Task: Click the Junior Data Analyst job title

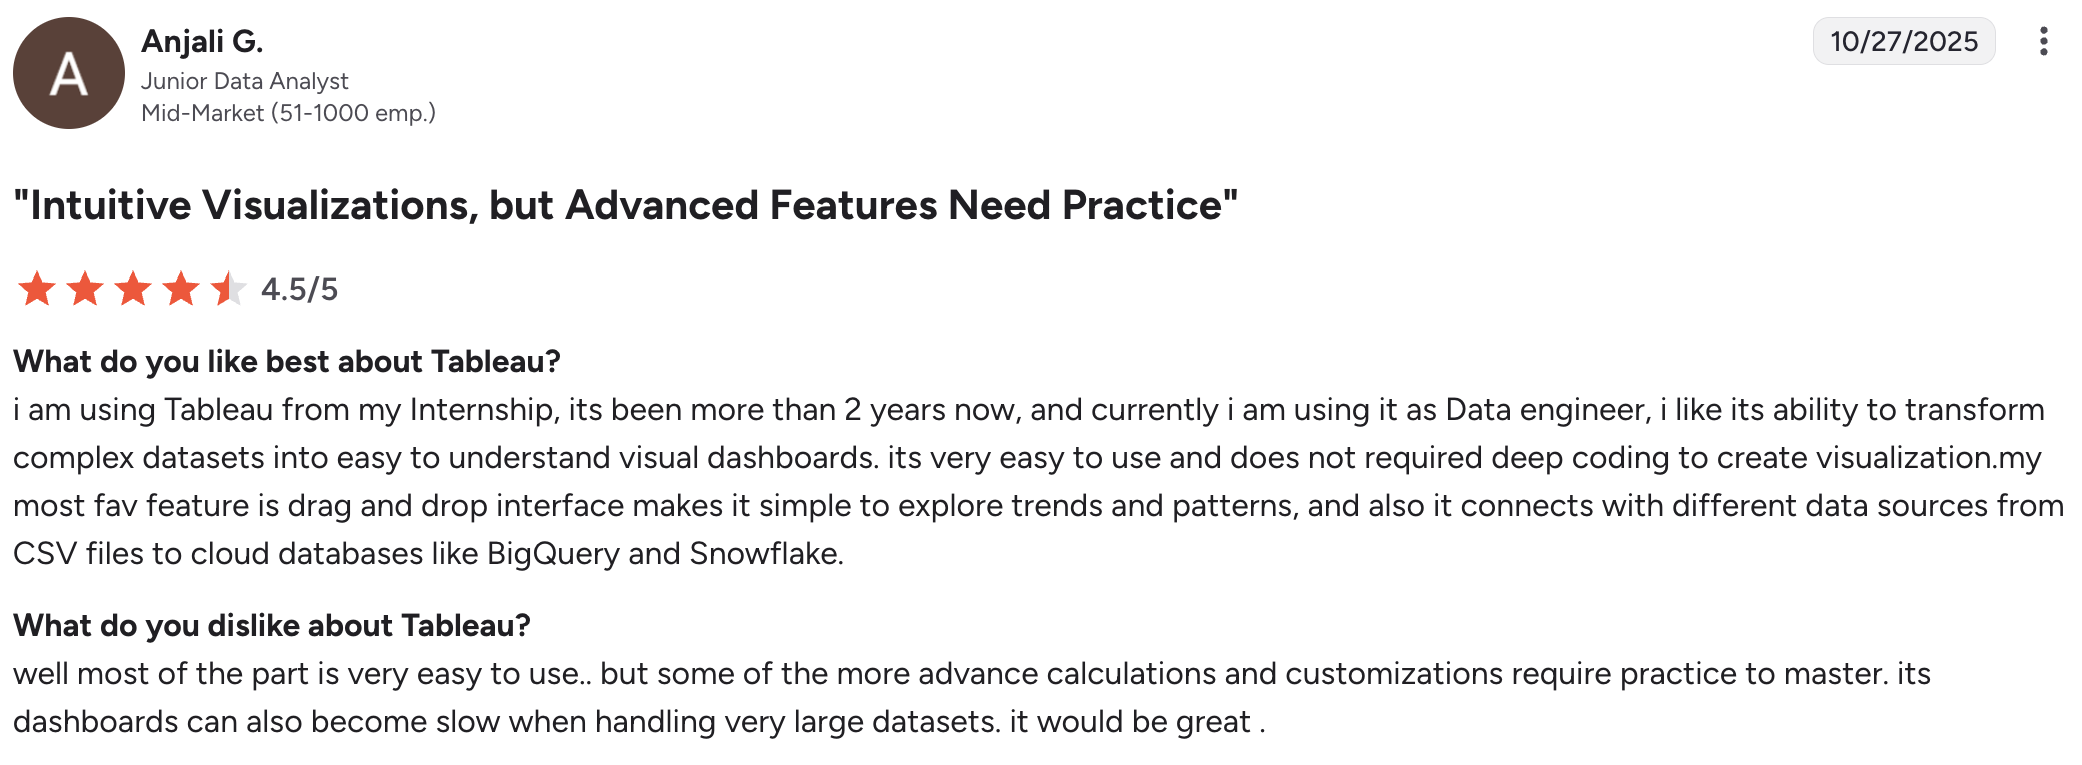Action: click(x=244, y=81)
